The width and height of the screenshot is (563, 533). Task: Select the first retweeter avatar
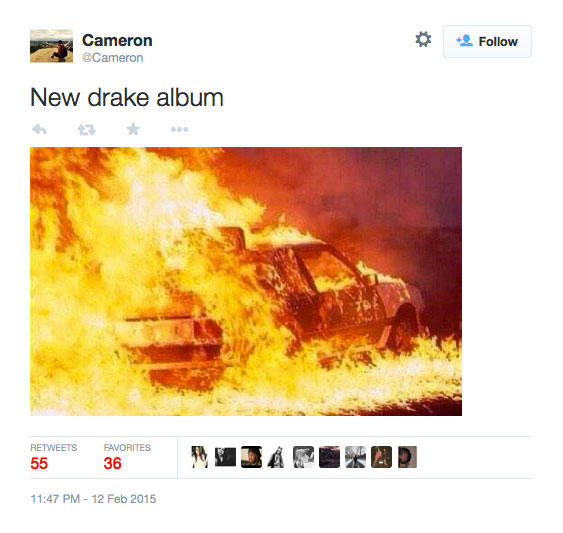pyautogui.click(x=200, y=457)
